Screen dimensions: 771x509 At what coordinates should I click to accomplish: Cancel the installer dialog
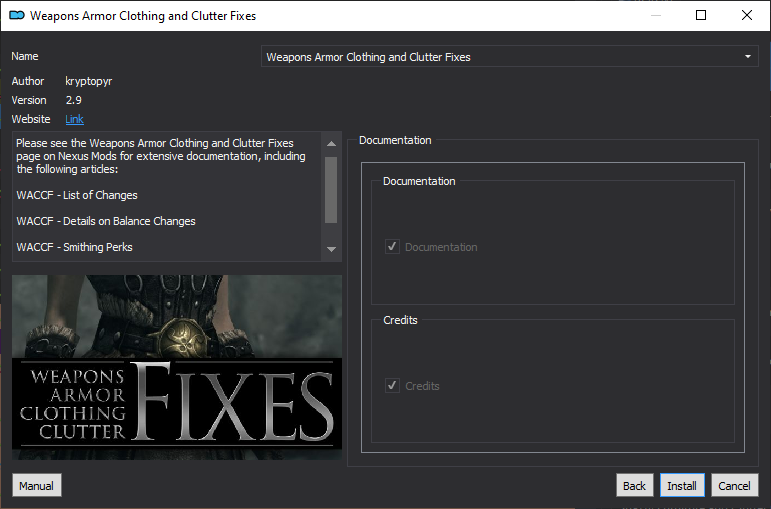(x=734, y=485)
